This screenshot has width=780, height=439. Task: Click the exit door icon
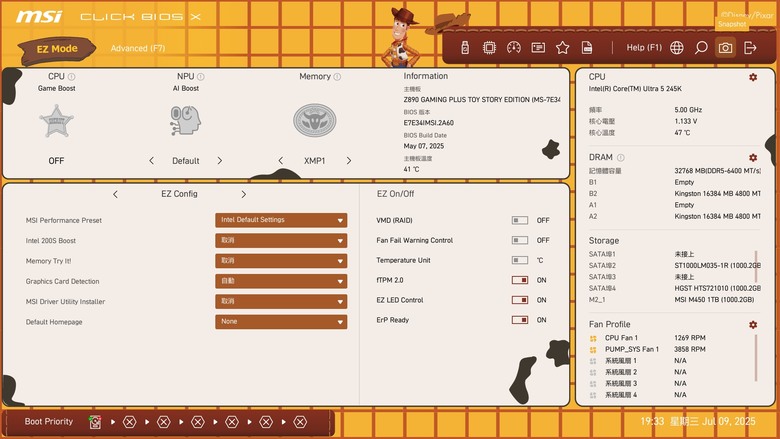point(750,48)
